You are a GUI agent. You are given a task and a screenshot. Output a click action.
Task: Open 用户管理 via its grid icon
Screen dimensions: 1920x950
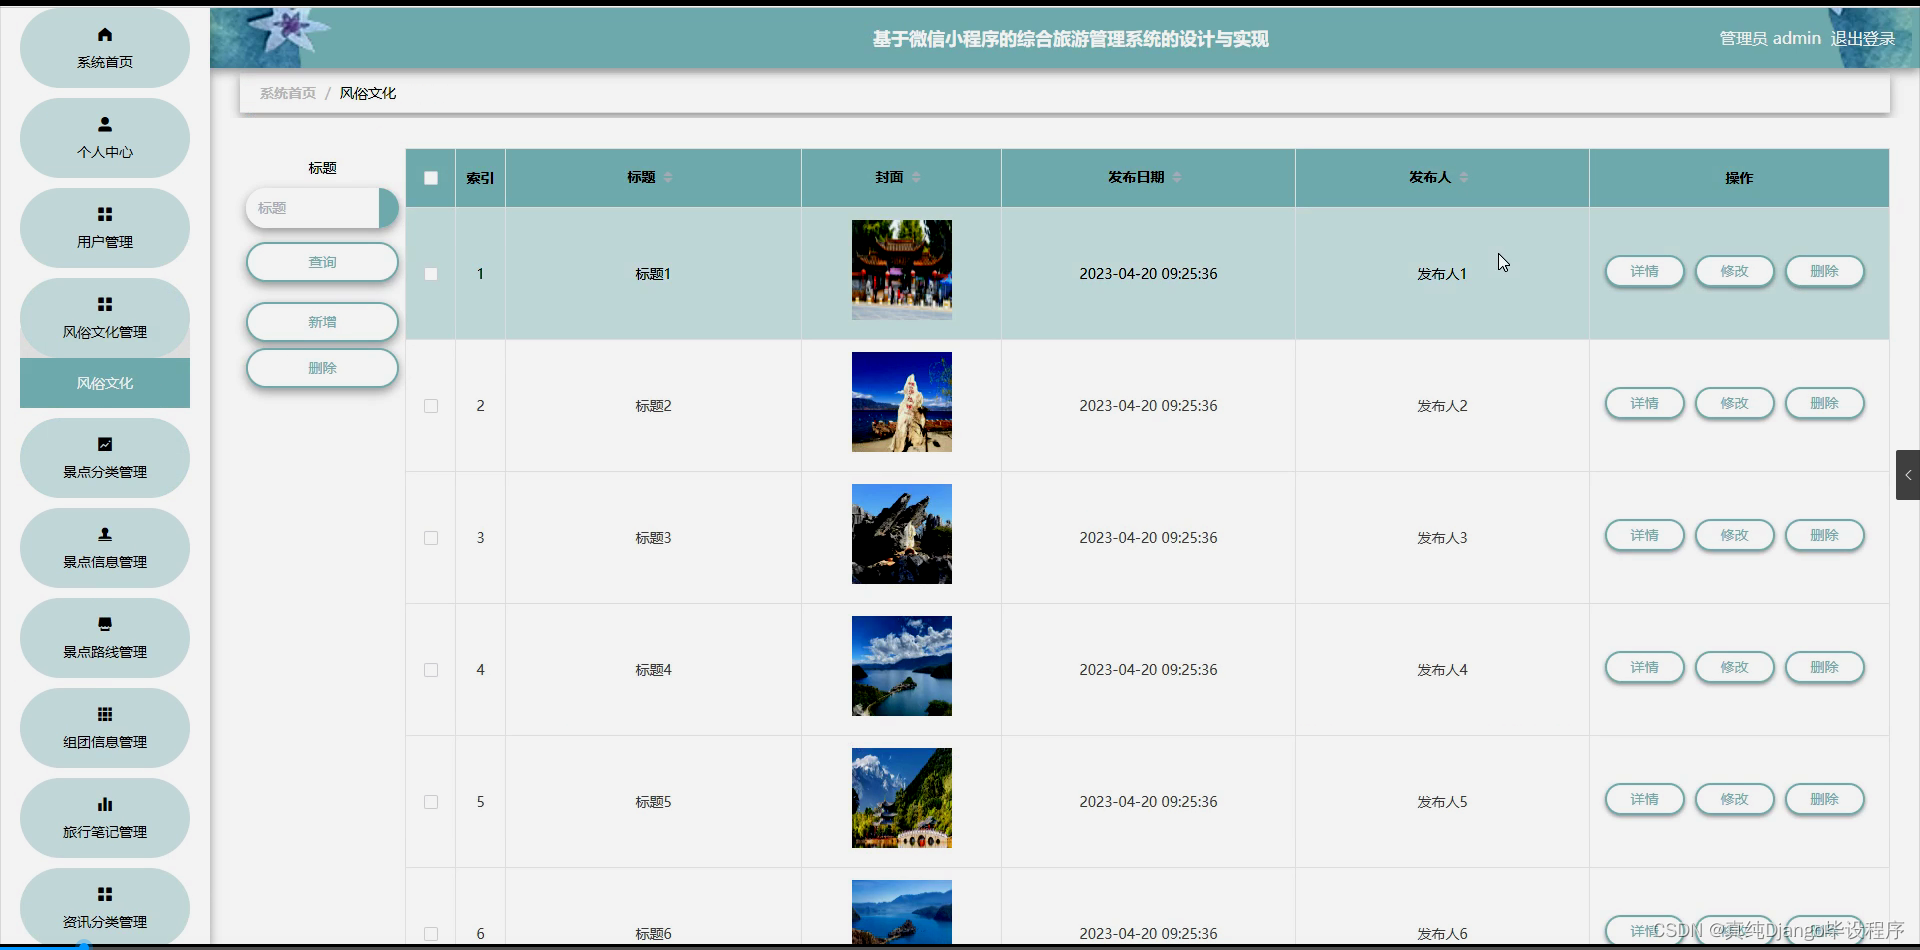click(x=104, y=215)
